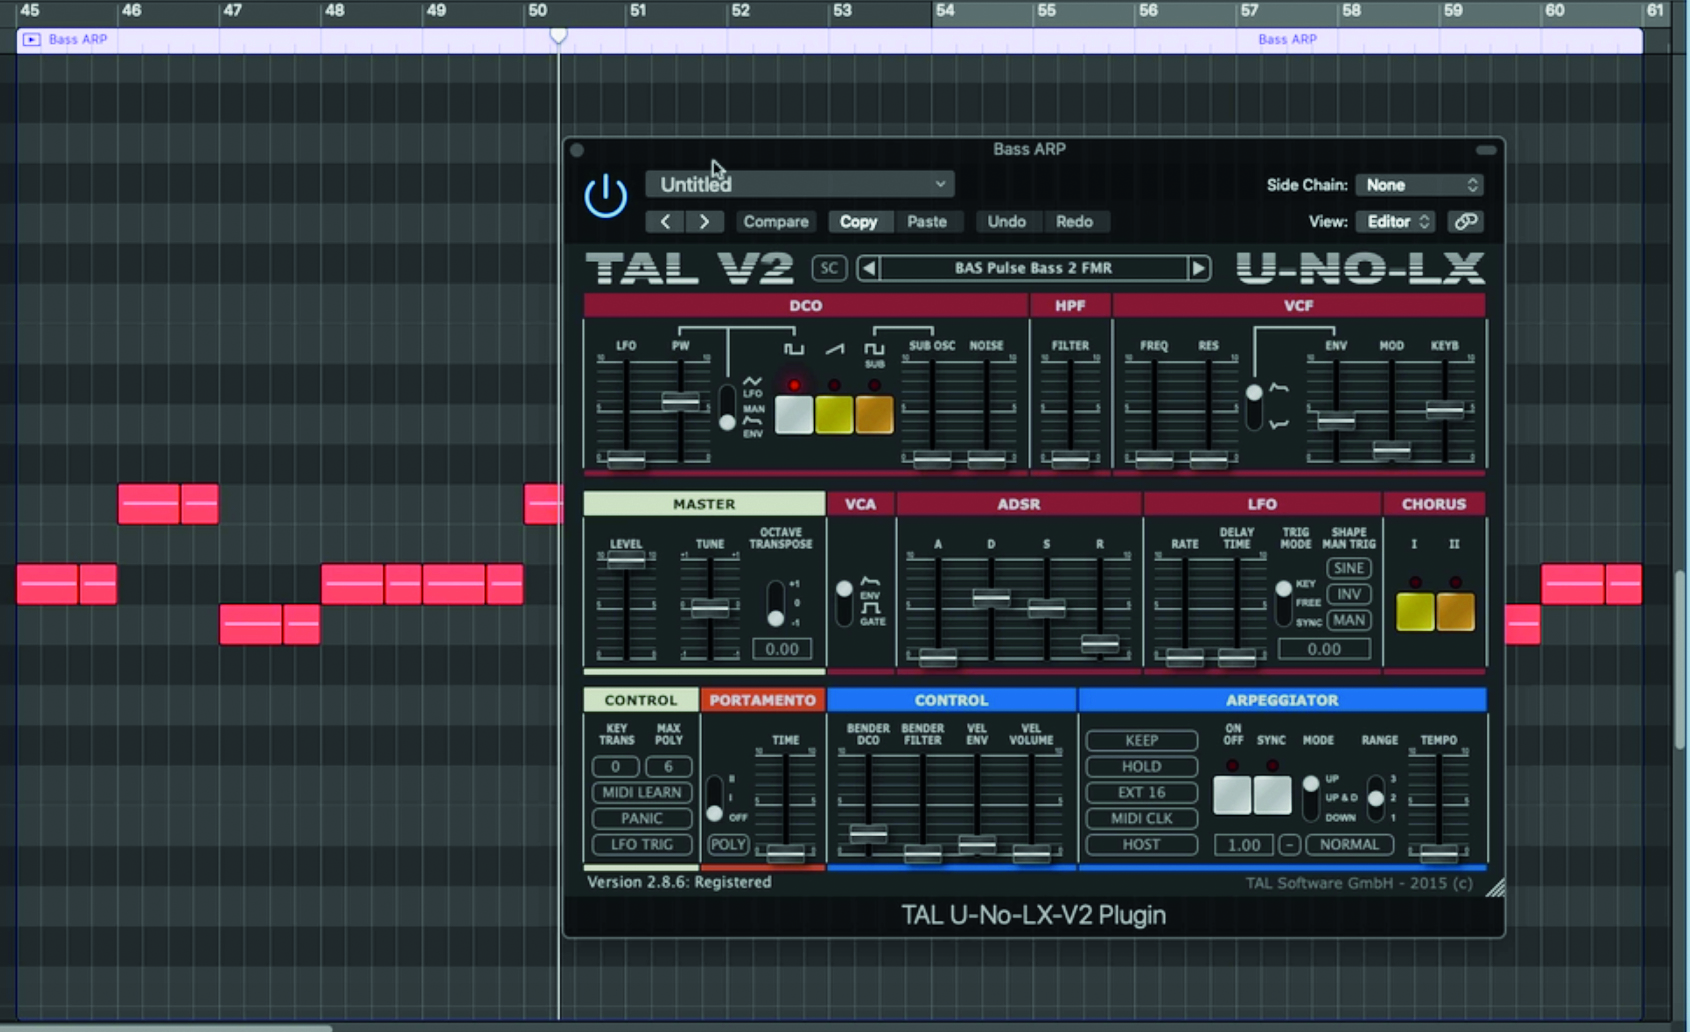The height and width of the screenshot is (1032, 1690).
Task: Click the LFO TRIG button
Action: click(641, 845)
